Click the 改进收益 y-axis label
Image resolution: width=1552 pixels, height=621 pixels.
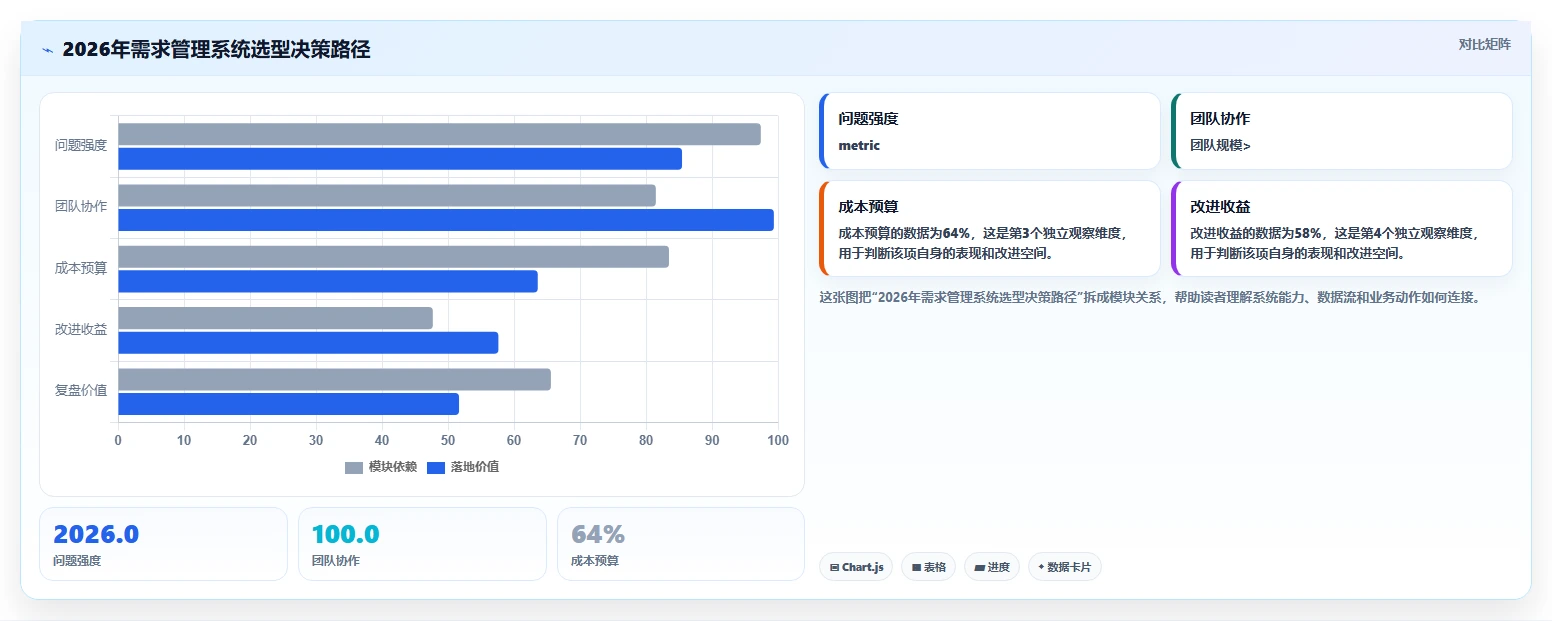click(x=81, y=330)
